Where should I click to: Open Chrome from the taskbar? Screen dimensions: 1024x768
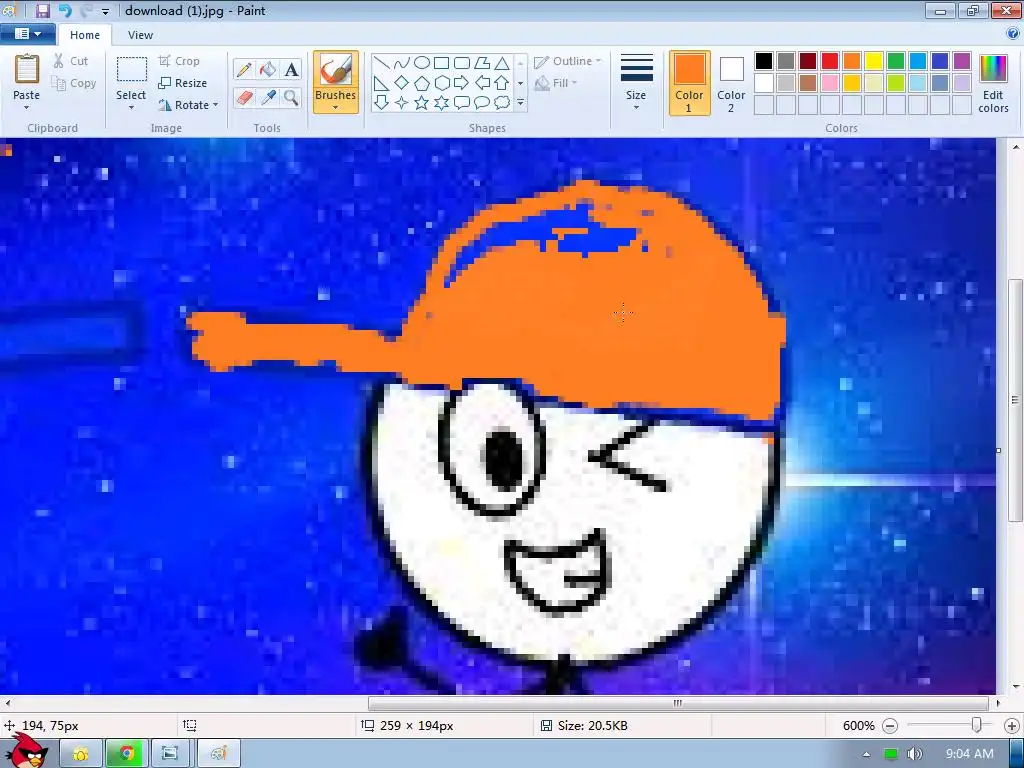tap(127, 754)
